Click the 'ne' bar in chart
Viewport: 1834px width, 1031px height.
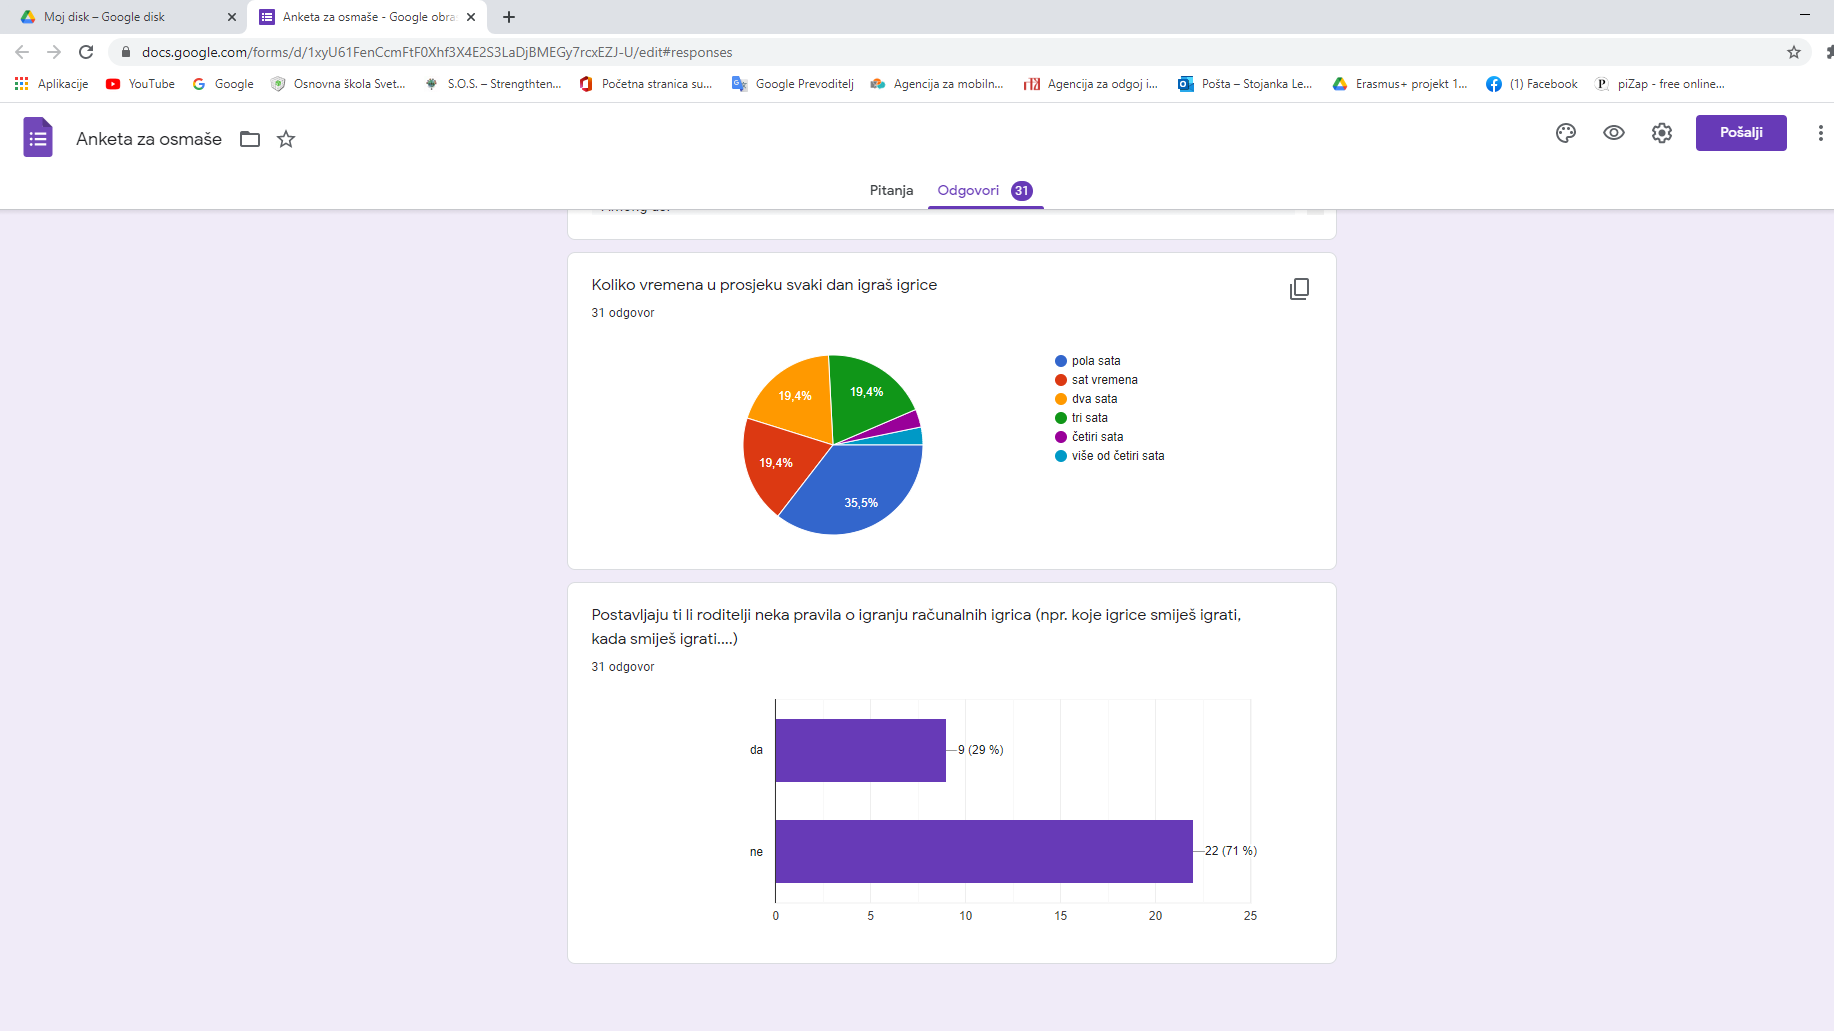pos(983,851)
